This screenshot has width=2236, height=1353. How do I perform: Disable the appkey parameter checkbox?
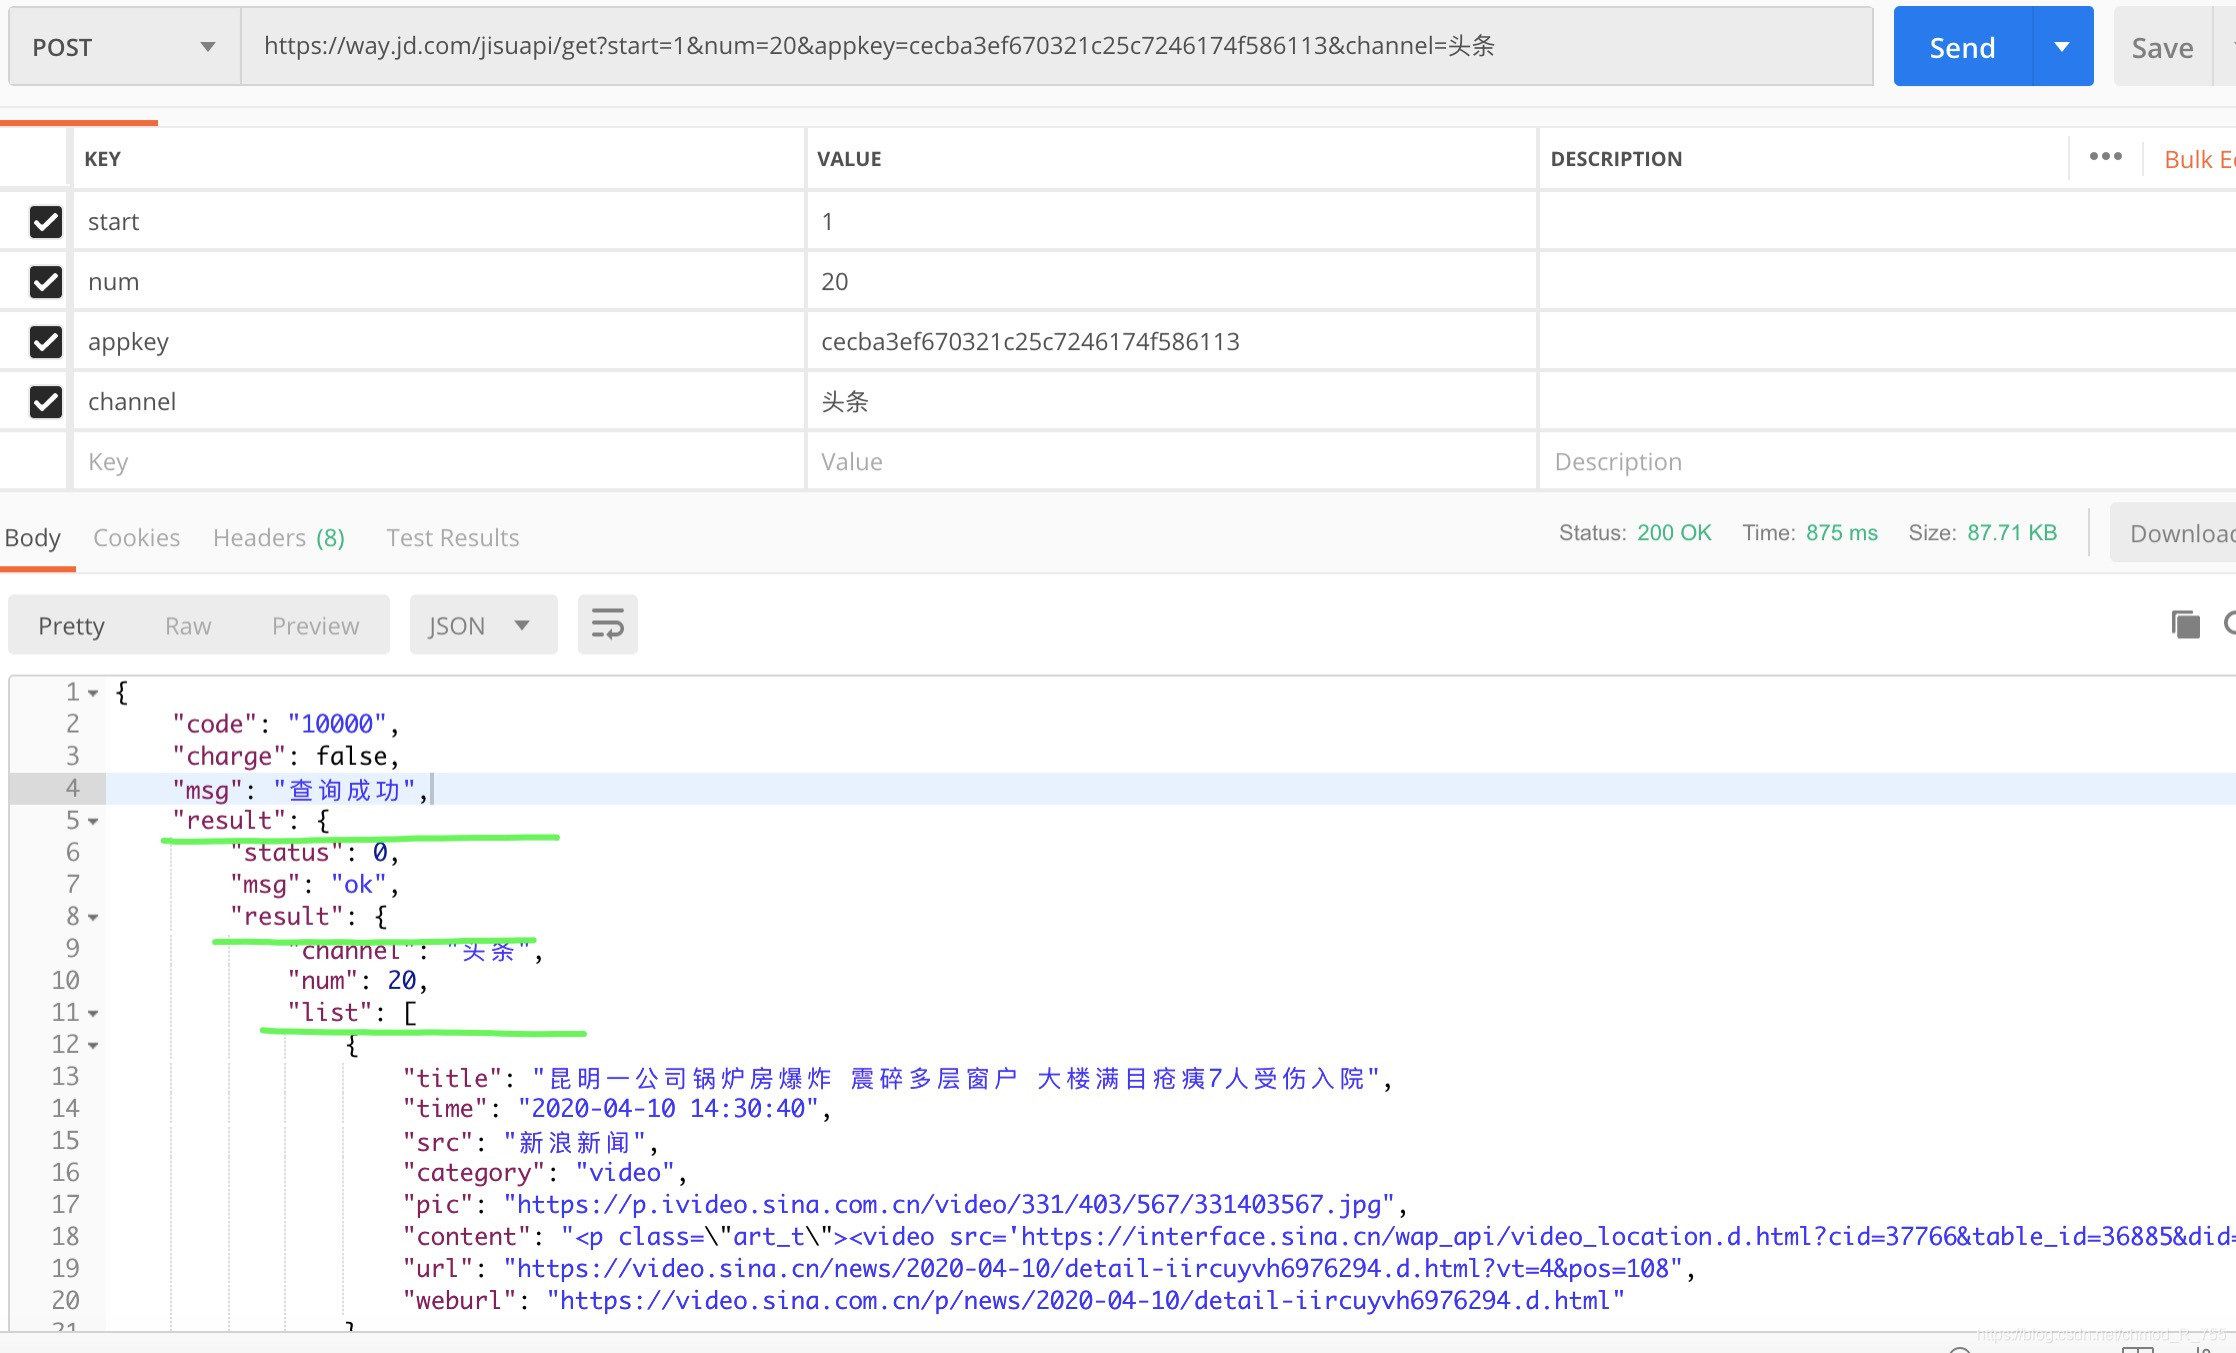(x=46, y=342)
